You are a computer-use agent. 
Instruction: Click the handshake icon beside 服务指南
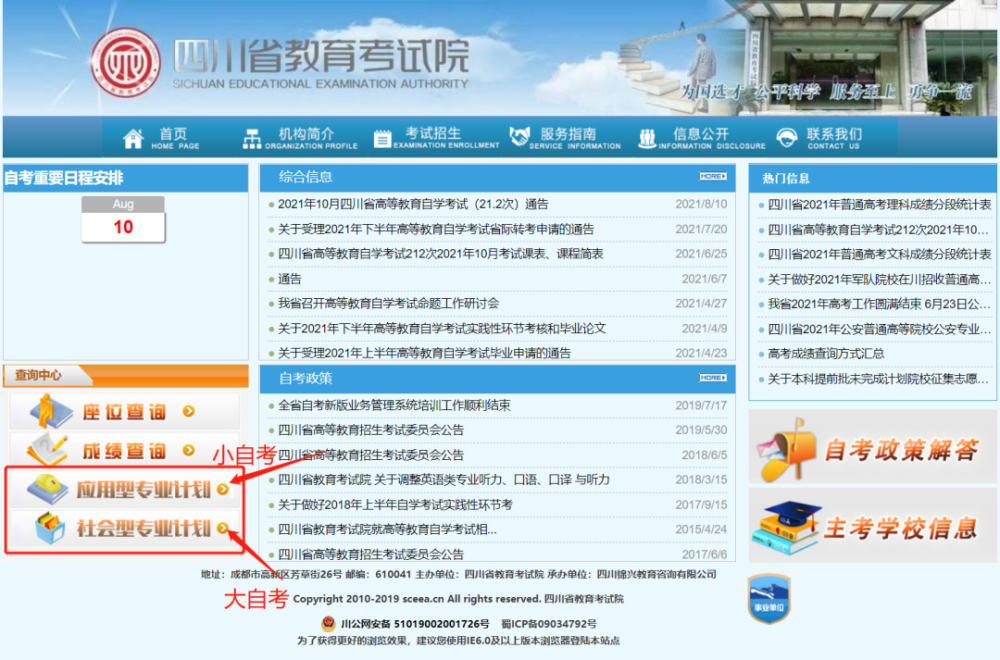pyautogui.click(x=520, y=136)
